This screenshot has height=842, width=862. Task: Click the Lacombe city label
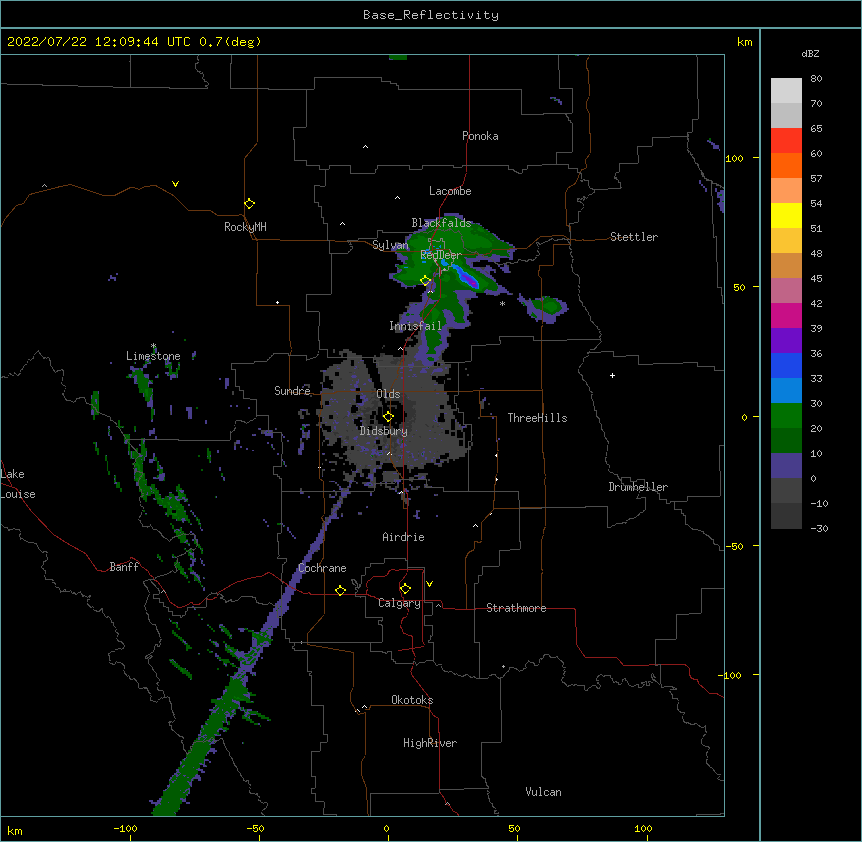point(450,191)
